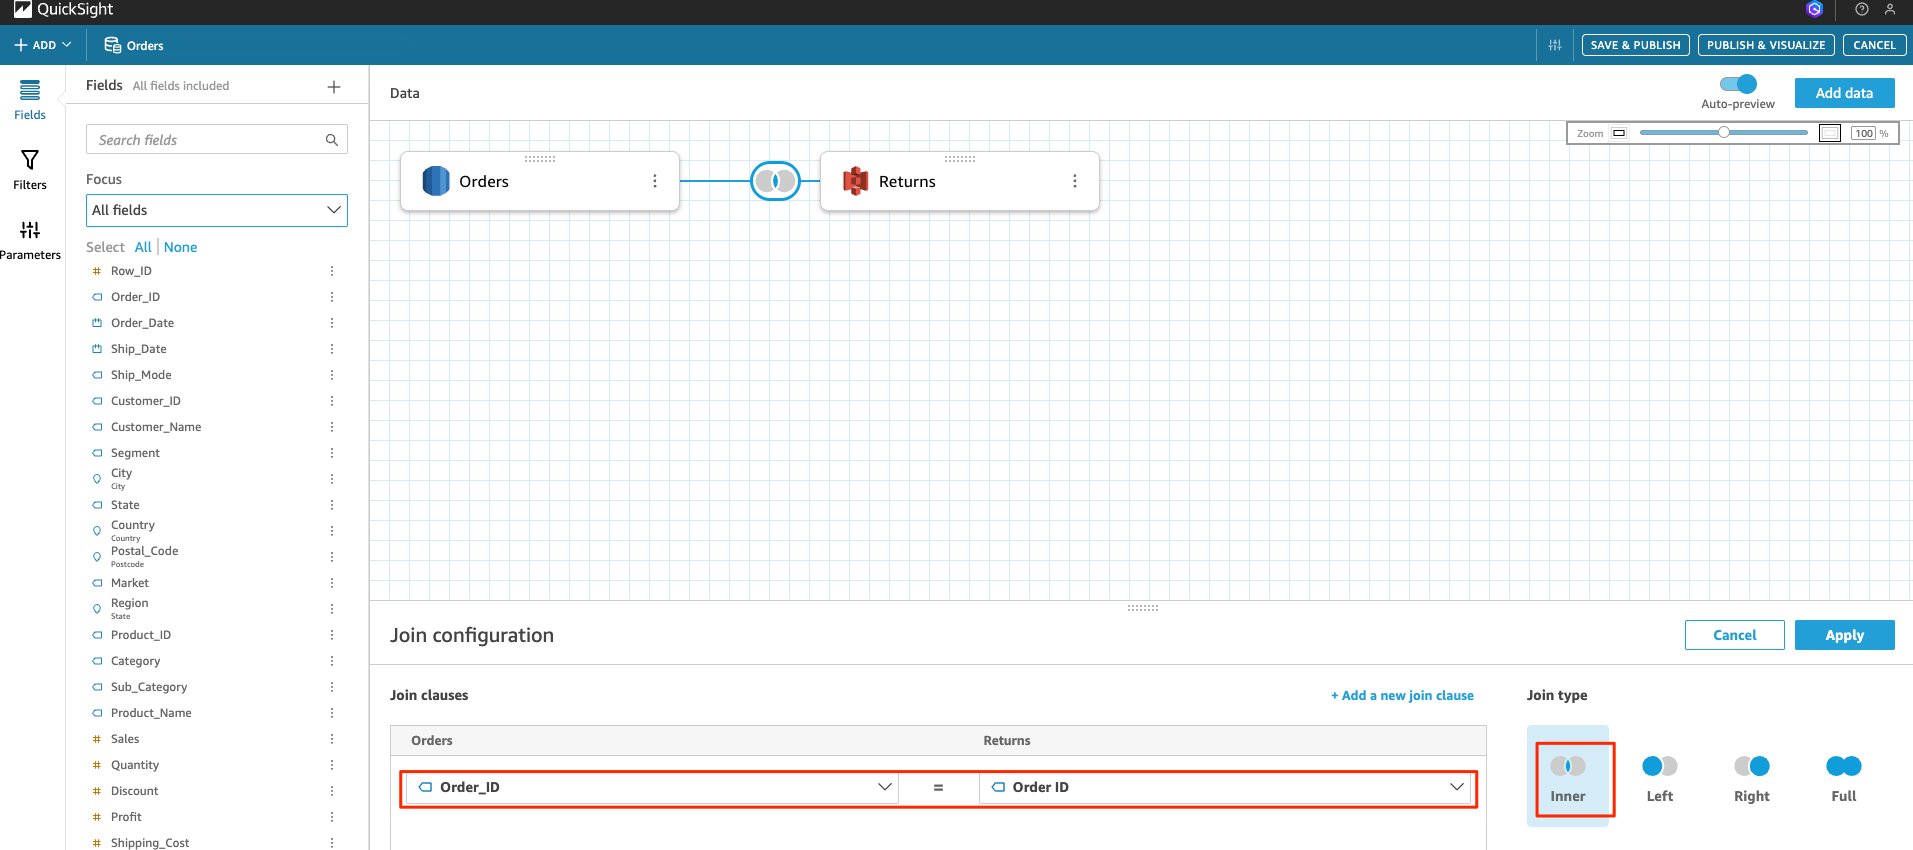Open the Returns Order ID join dropdown
The height and width of the screenshot is (850, 1913).
pos(1225,787)
